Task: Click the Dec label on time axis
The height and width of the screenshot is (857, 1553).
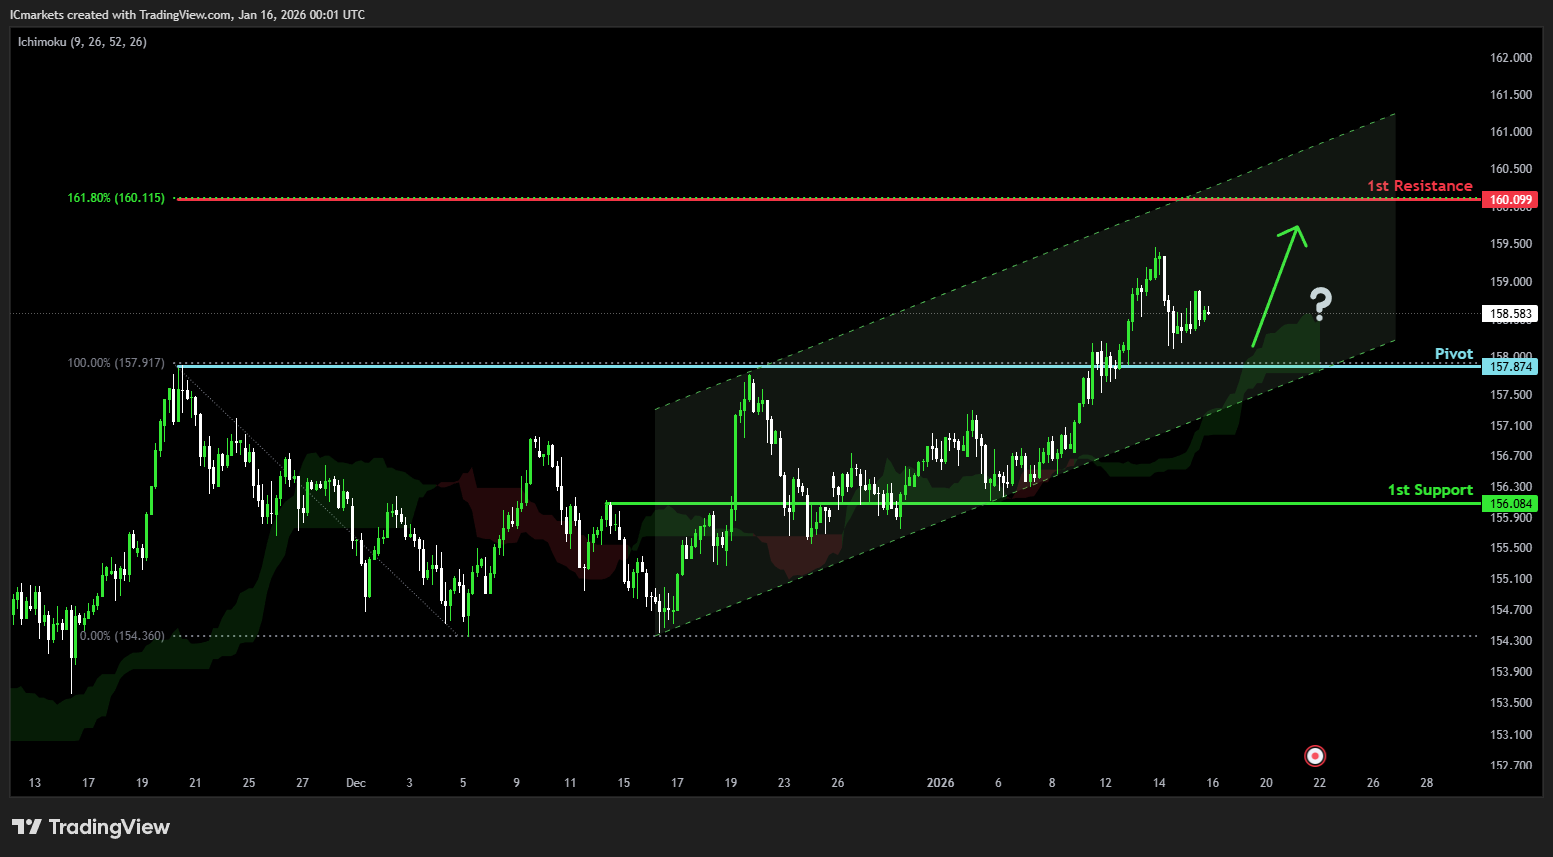Action: pyautogui.click(x=356, y=783)
